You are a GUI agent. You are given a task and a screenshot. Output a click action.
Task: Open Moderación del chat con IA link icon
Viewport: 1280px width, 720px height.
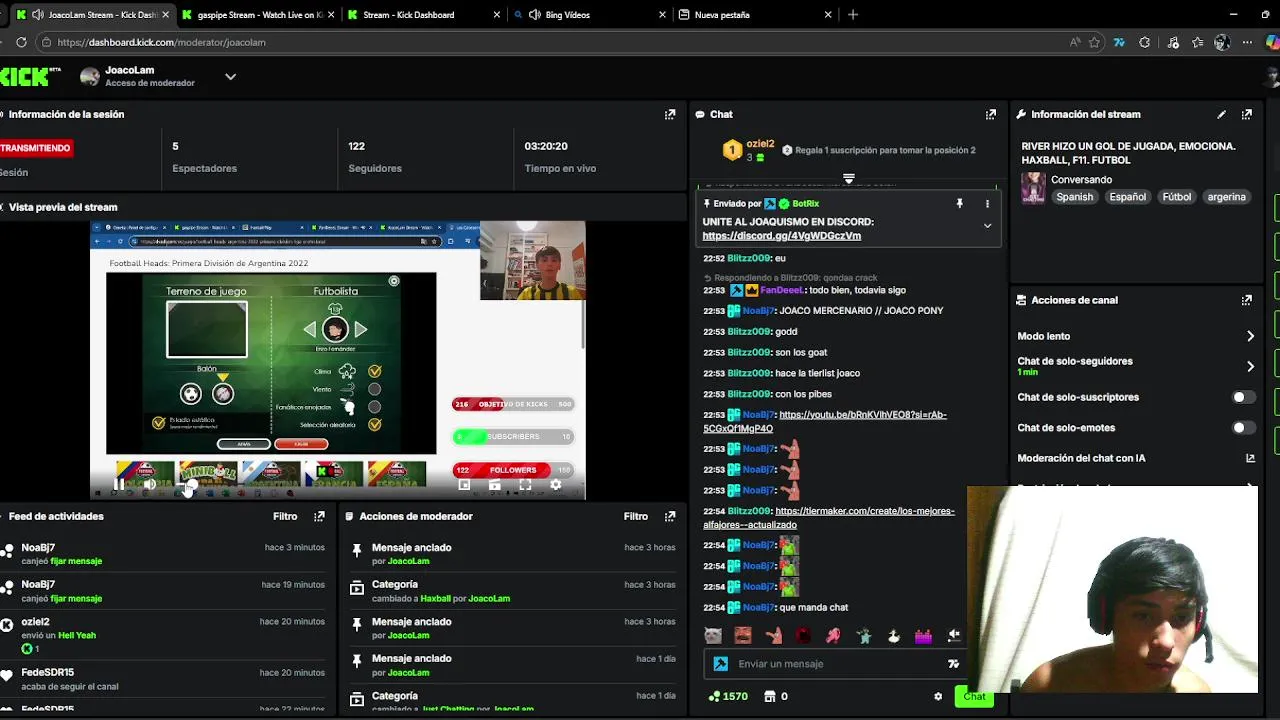(1250, 458)
